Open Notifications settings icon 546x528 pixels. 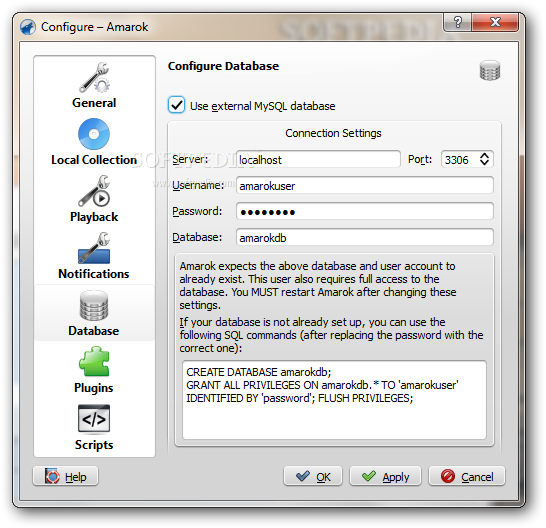click(94, 248)
